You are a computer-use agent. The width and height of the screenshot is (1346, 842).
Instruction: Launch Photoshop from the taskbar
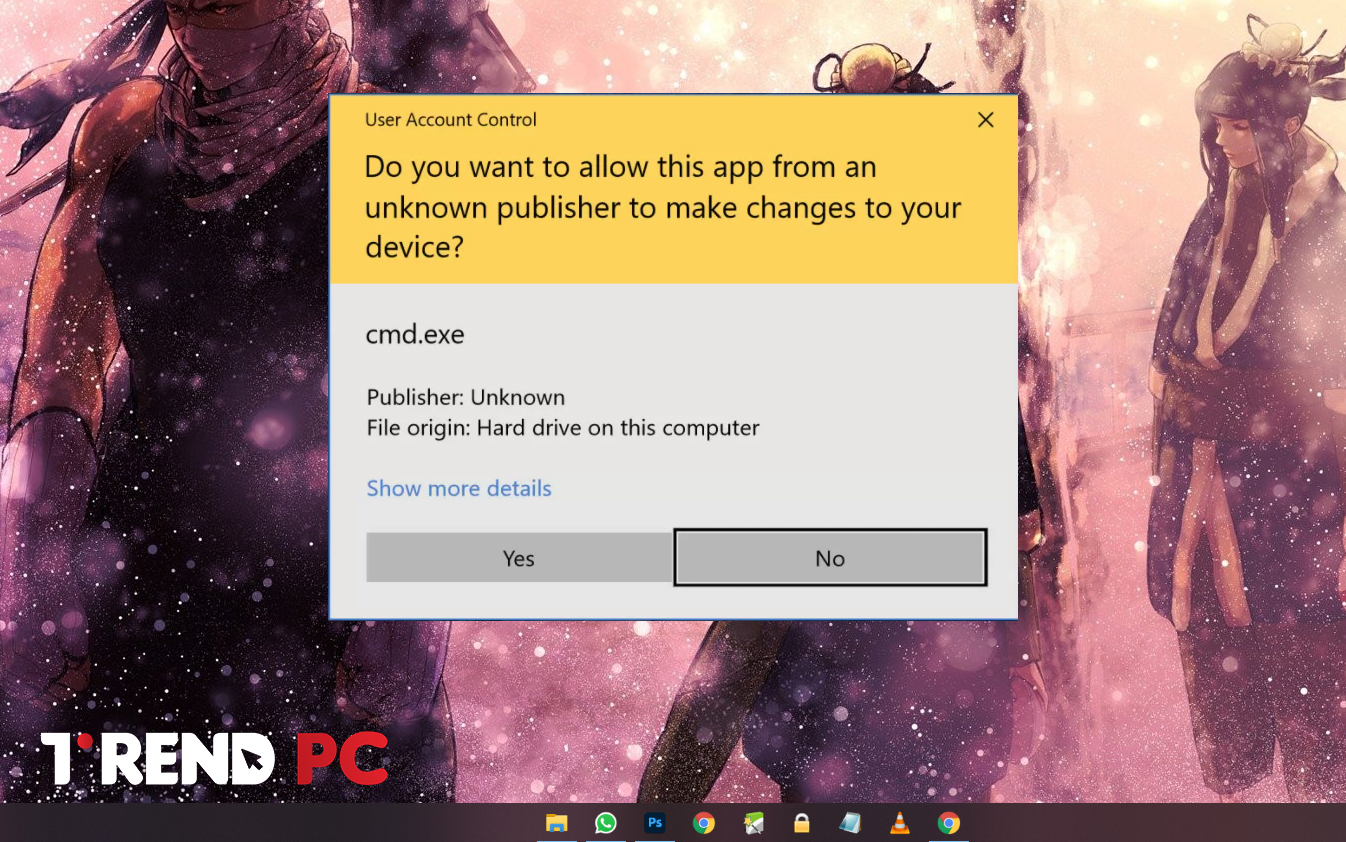pyautogui.click(x=655, y=823)
